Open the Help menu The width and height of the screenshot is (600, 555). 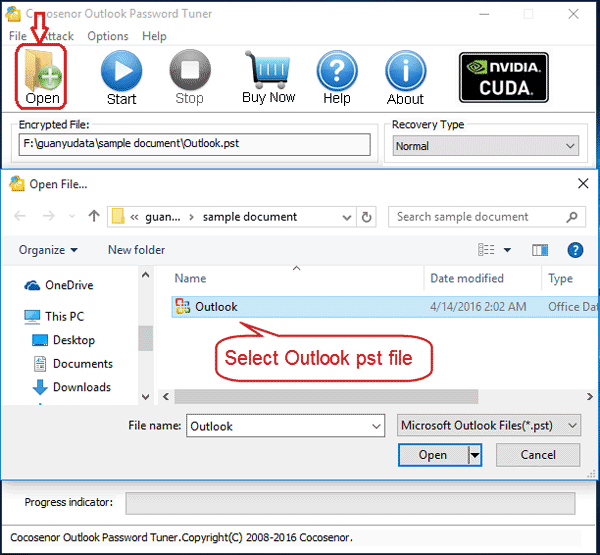(154, 36)
